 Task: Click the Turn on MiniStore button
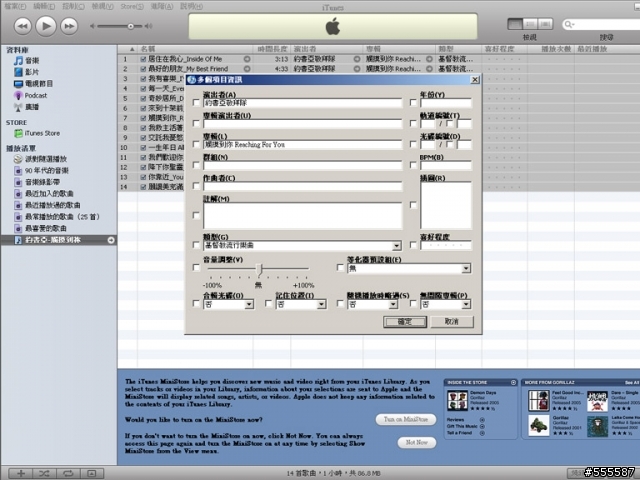point(406,419)
